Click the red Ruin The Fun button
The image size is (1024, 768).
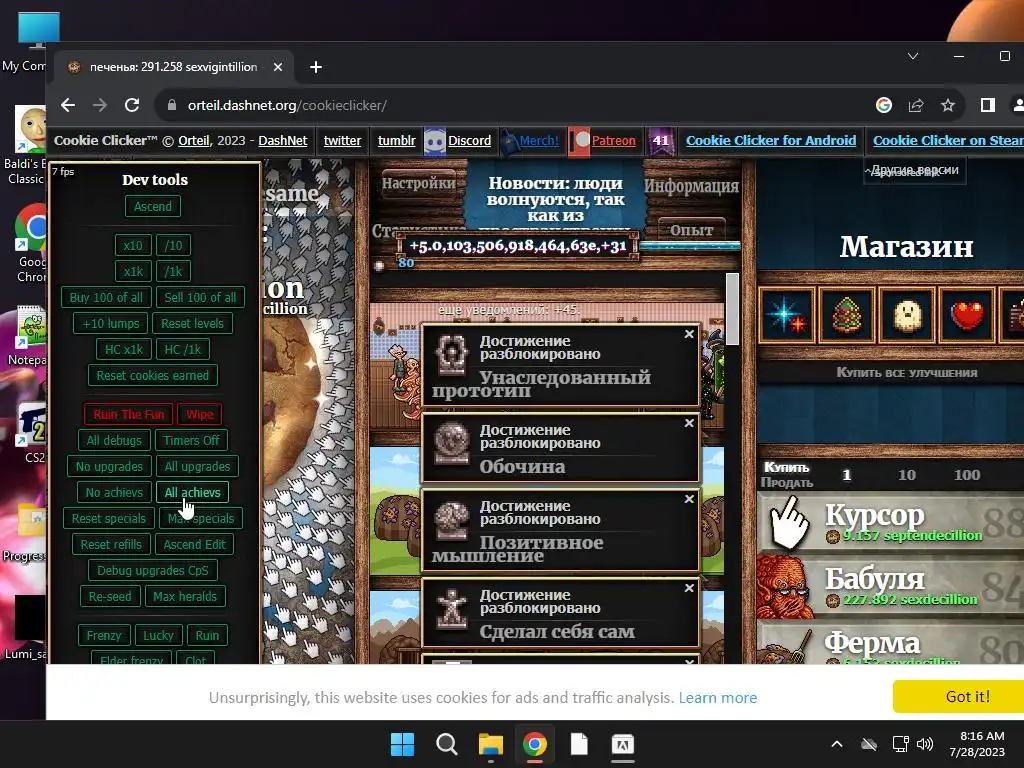tap(129, 414)
